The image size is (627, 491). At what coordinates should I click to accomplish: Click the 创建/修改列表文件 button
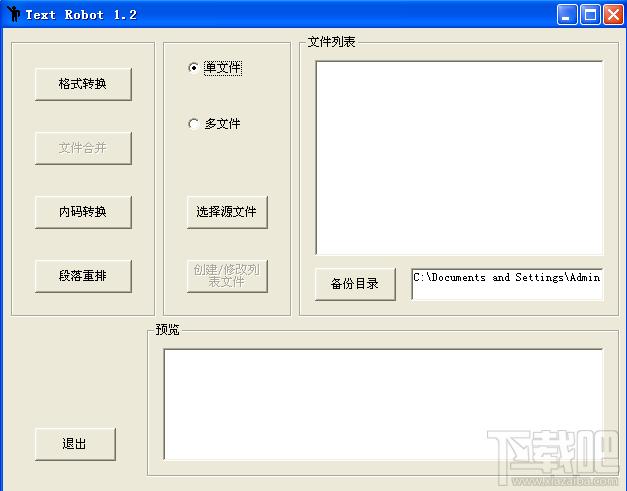(227, 276)
